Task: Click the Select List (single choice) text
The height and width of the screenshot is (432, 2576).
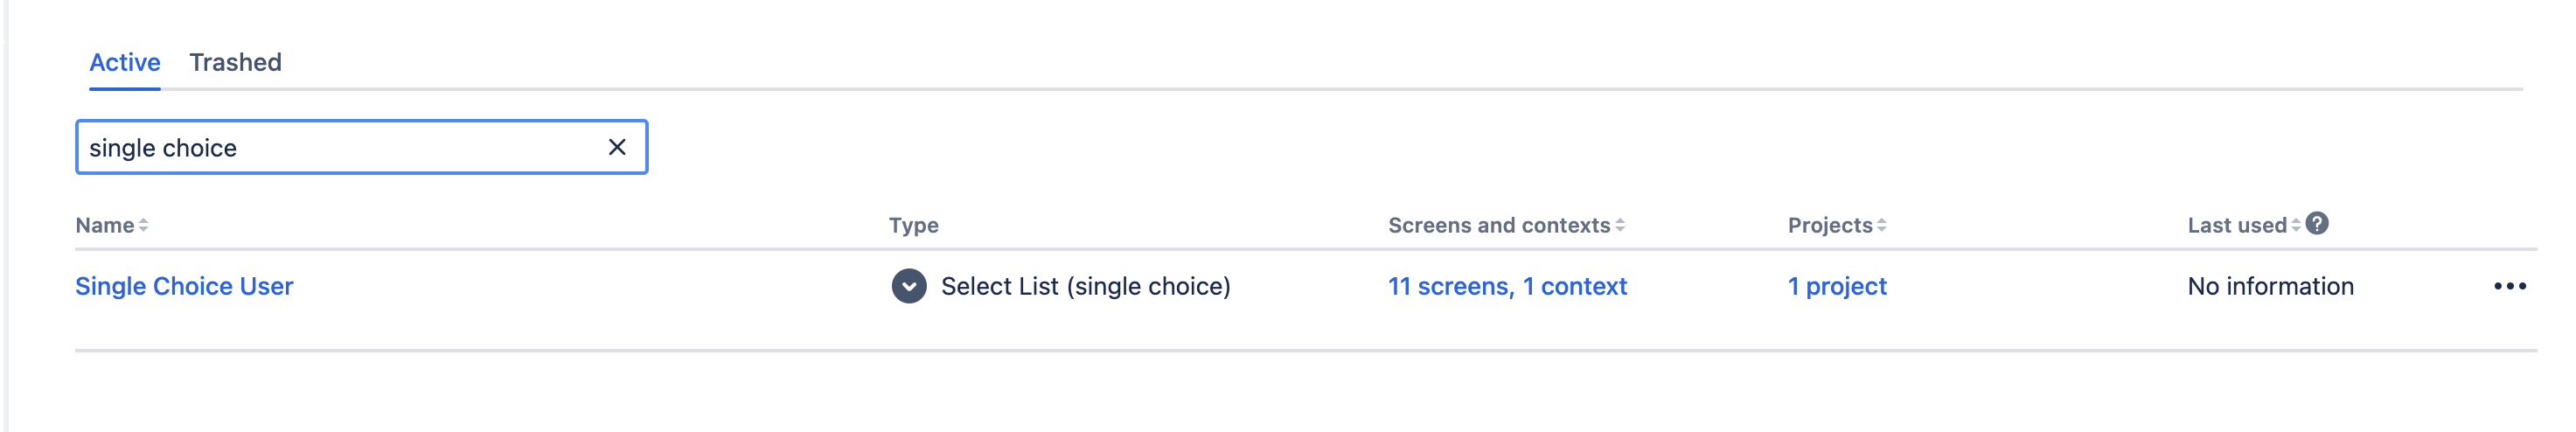Action: coord(1085,286)
